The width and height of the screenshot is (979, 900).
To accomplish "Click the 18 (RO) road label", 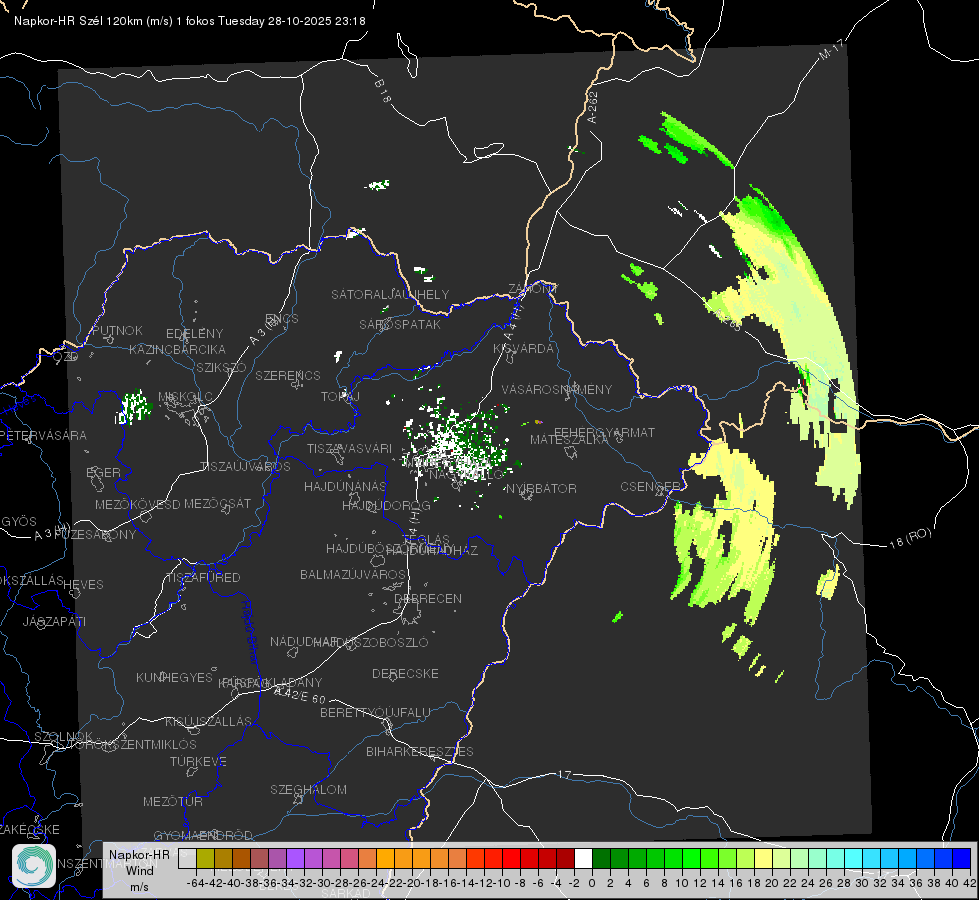I will coord(910,538).
